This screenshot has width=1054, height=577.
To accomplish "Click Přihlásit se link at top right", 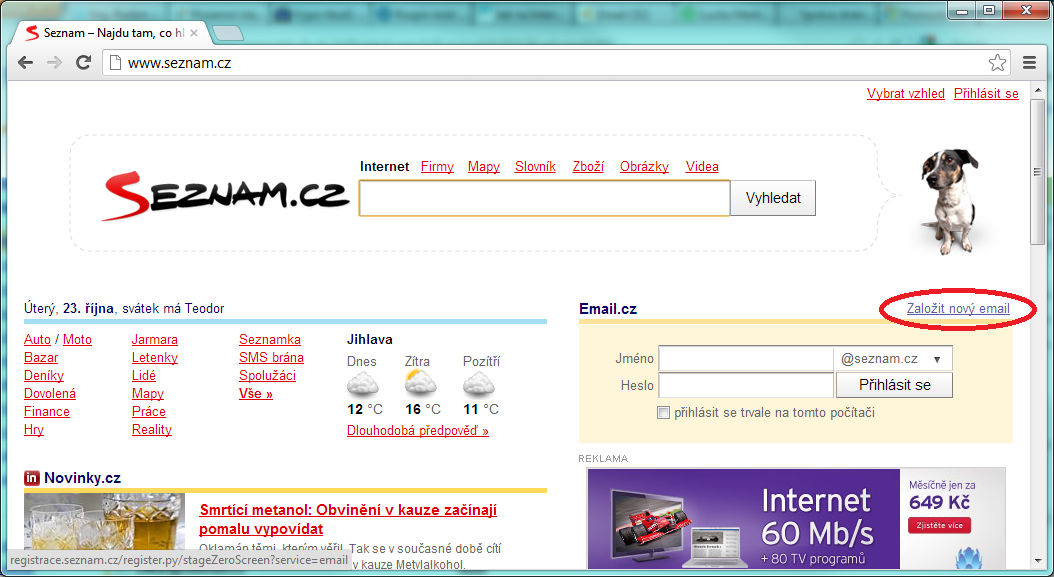I will [986, 93].
